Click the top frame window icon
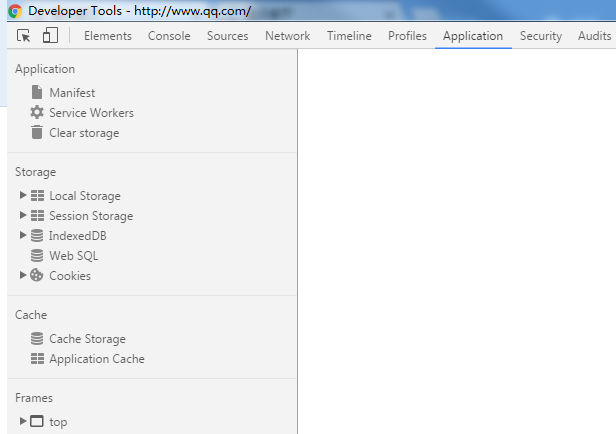The height and width of the screenshot is (434, 616). point(37,421)
